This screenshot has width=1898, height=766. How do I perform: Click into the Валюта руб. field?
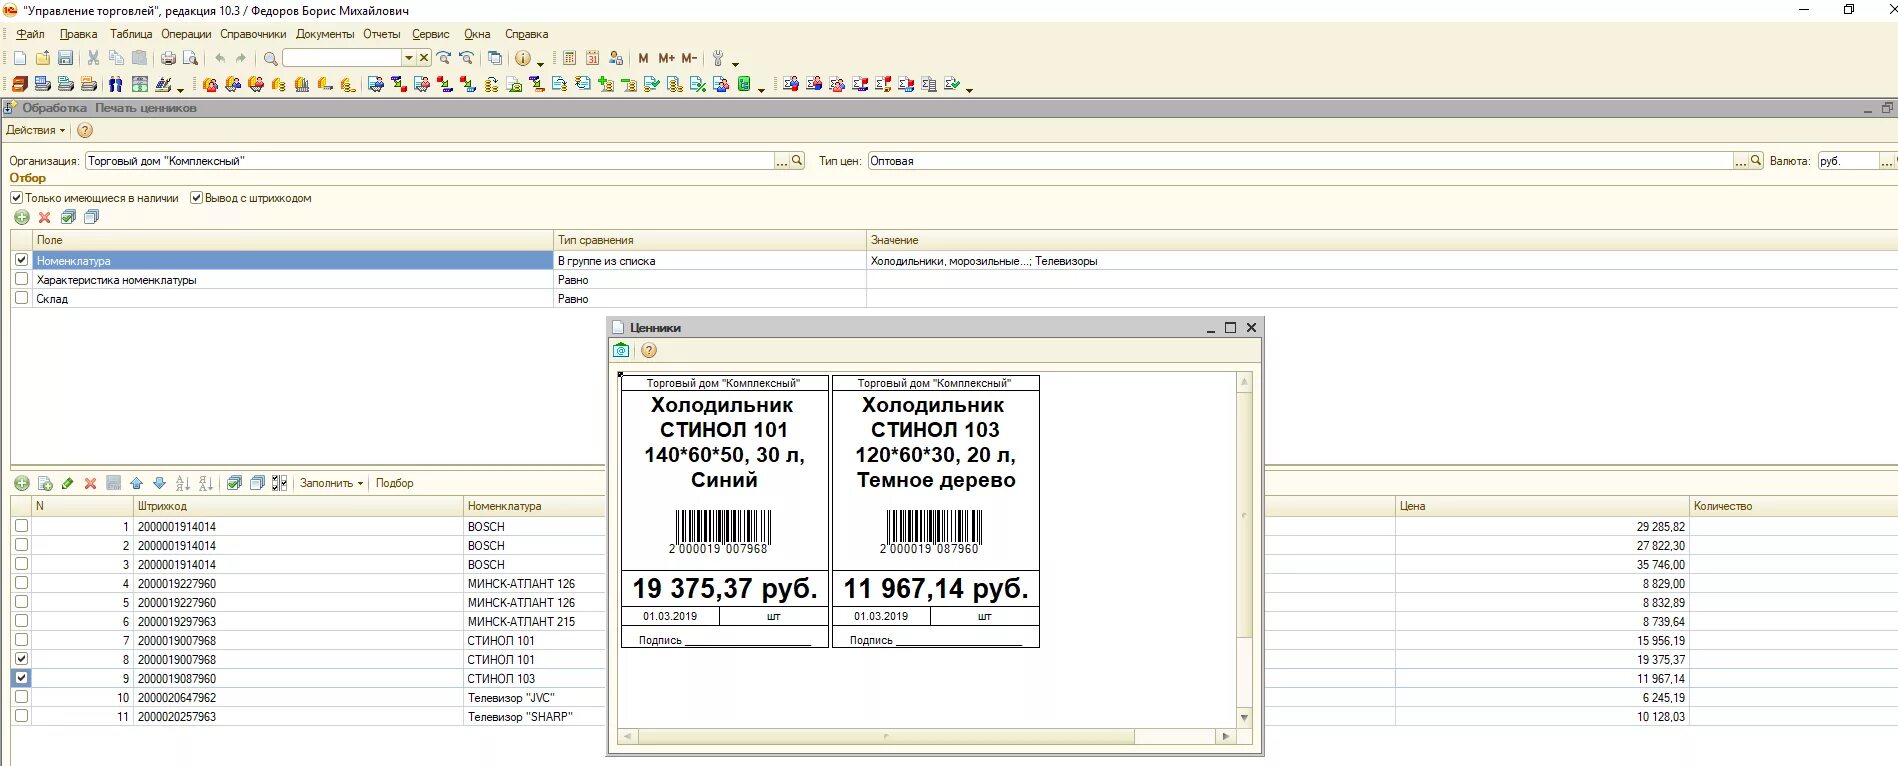1846,161
